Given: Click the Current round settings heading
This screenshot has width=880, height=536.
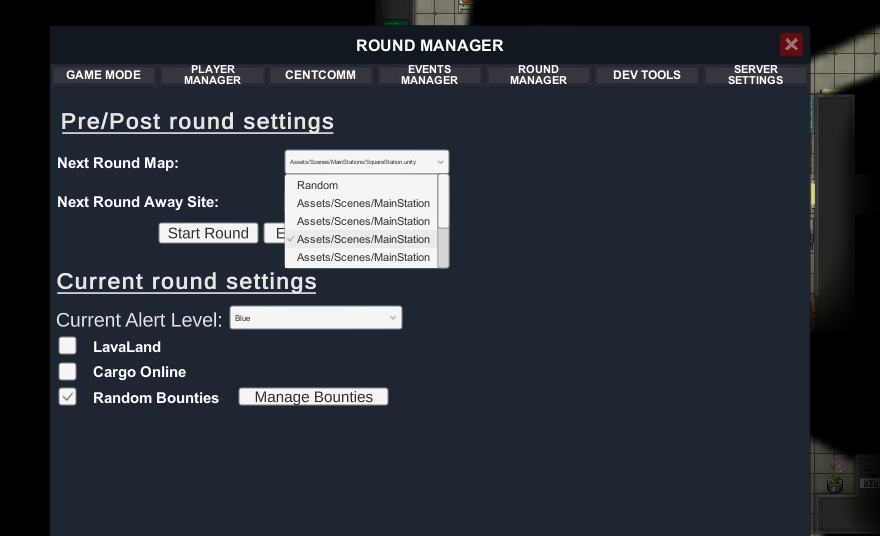Looking at the screenshot, I should coord(186,282).
